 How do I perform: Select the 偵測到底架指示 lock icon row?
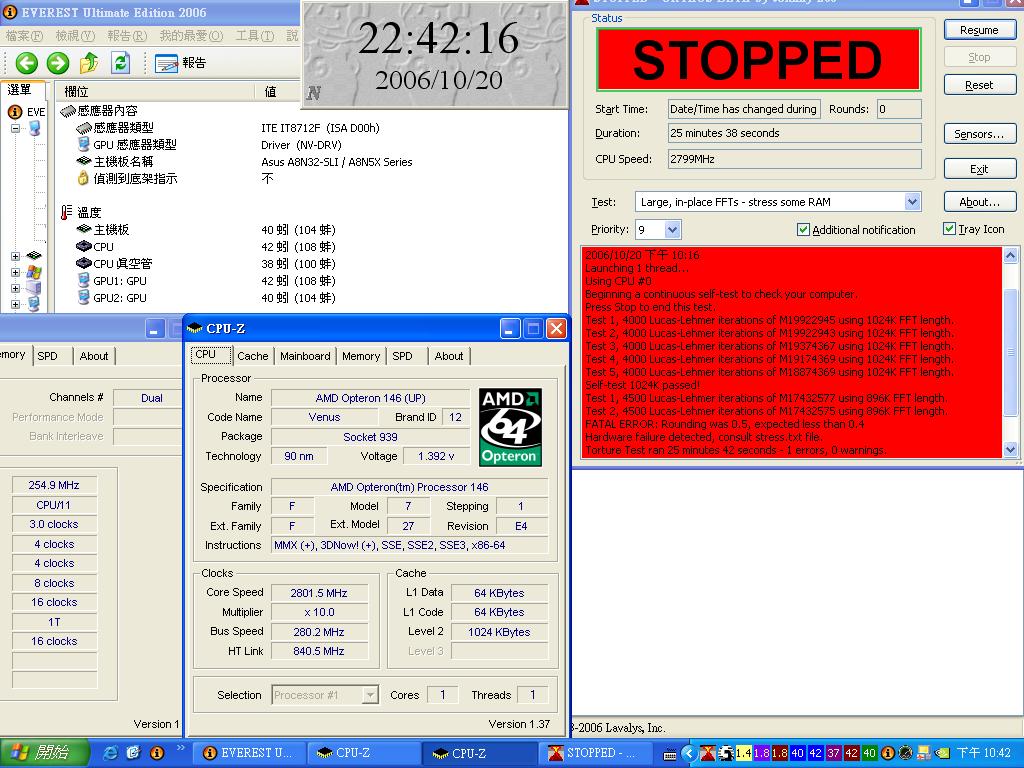tap(127, 178)
